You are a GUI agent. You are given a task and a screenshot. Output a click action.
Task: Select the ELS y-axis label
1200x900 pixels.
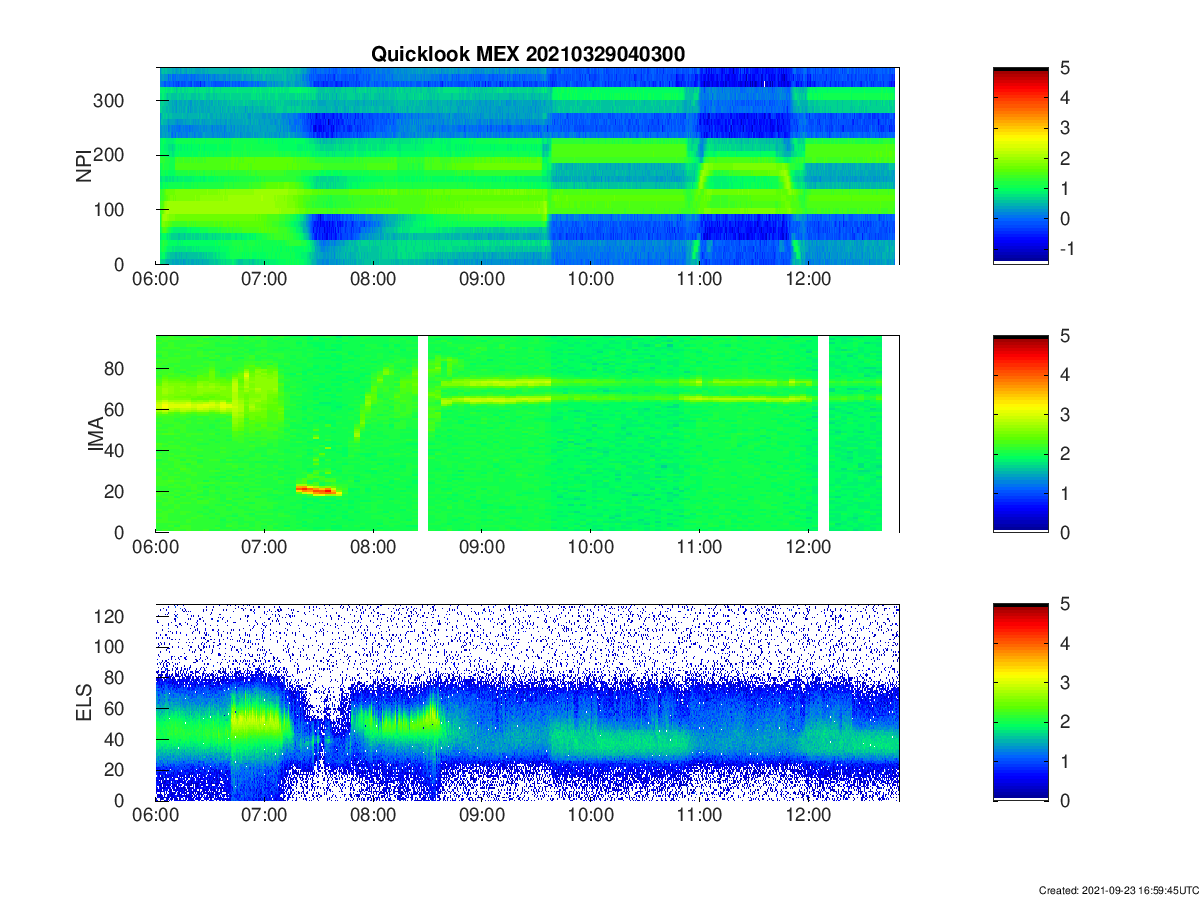point(84,702)
